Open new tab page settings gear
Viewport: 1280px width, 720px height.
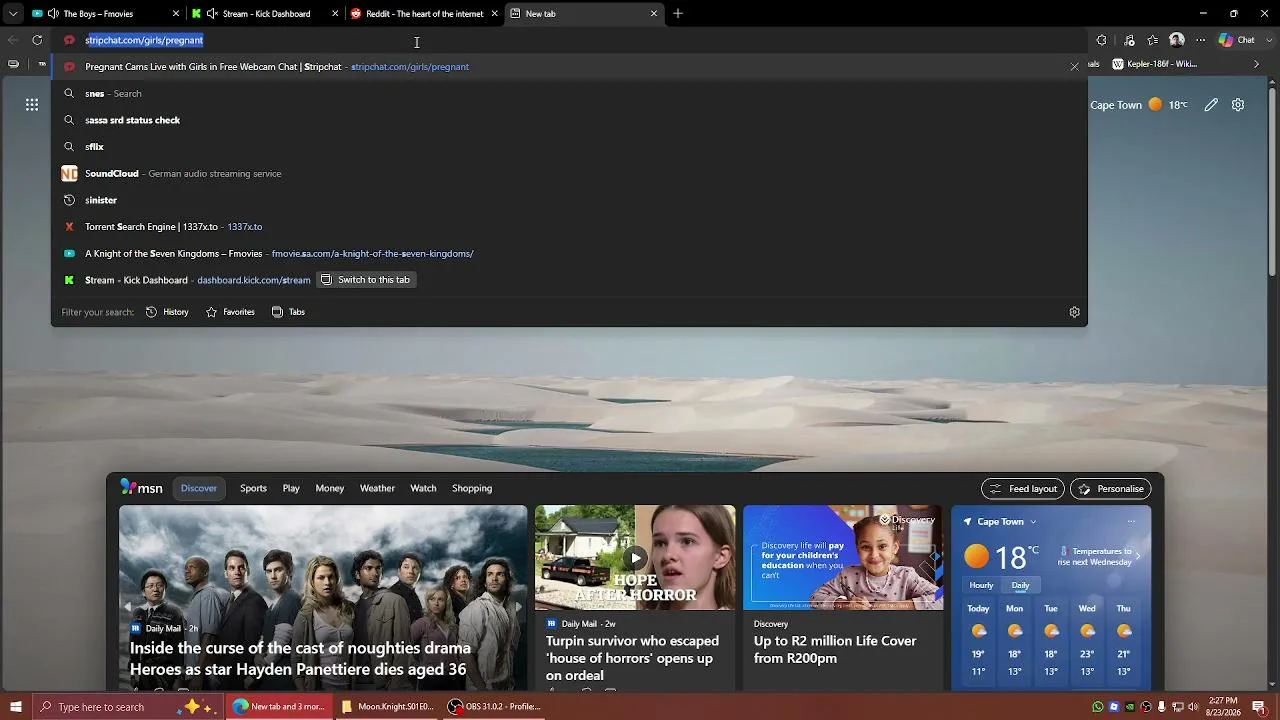(1238, 105)
